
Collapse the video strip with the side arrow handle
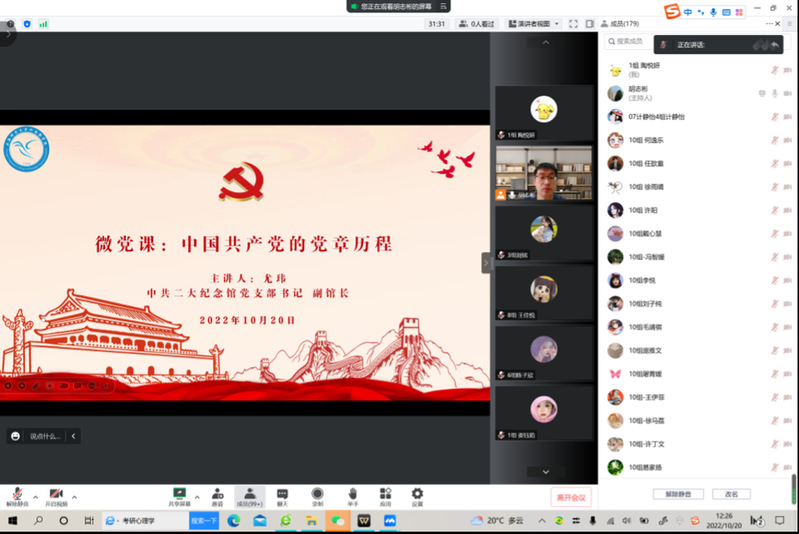(486, 263)
